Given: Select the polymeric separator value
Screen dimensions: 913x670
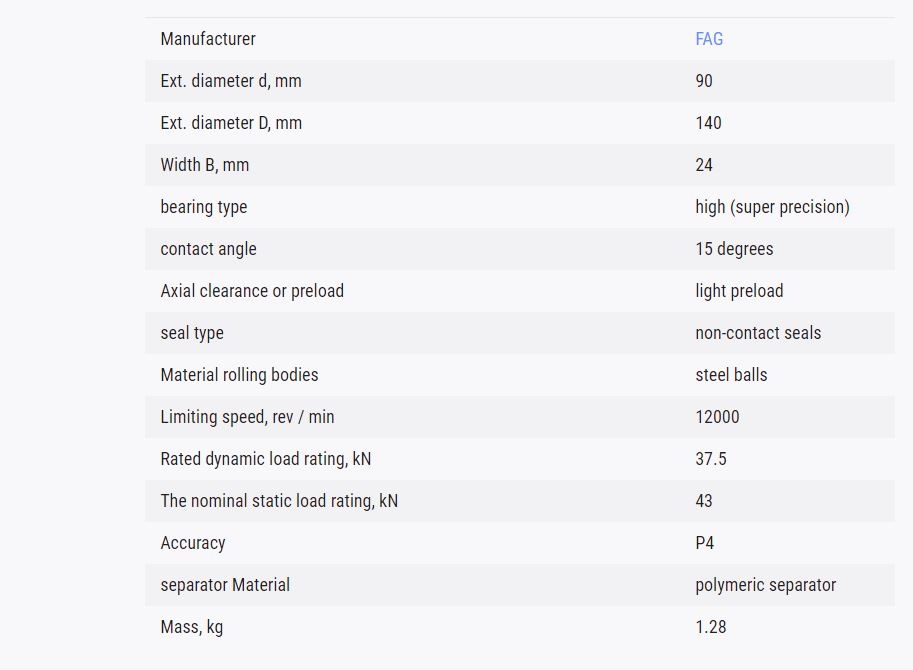Looking at the screenshot, I should pyautogui.click(x=766, y=585).
